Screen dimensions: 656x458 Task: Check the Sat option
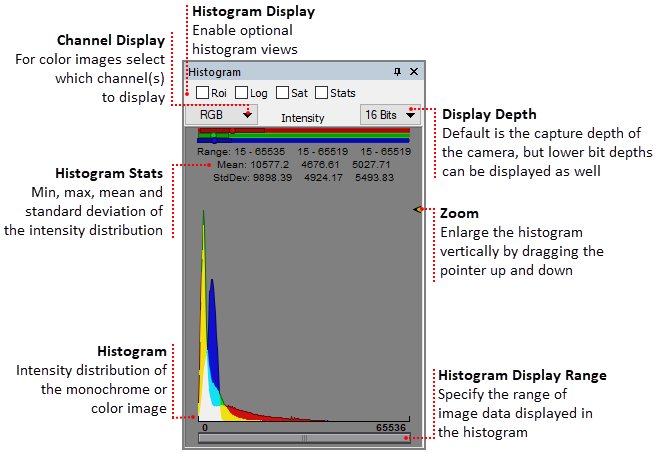point(282,93)
